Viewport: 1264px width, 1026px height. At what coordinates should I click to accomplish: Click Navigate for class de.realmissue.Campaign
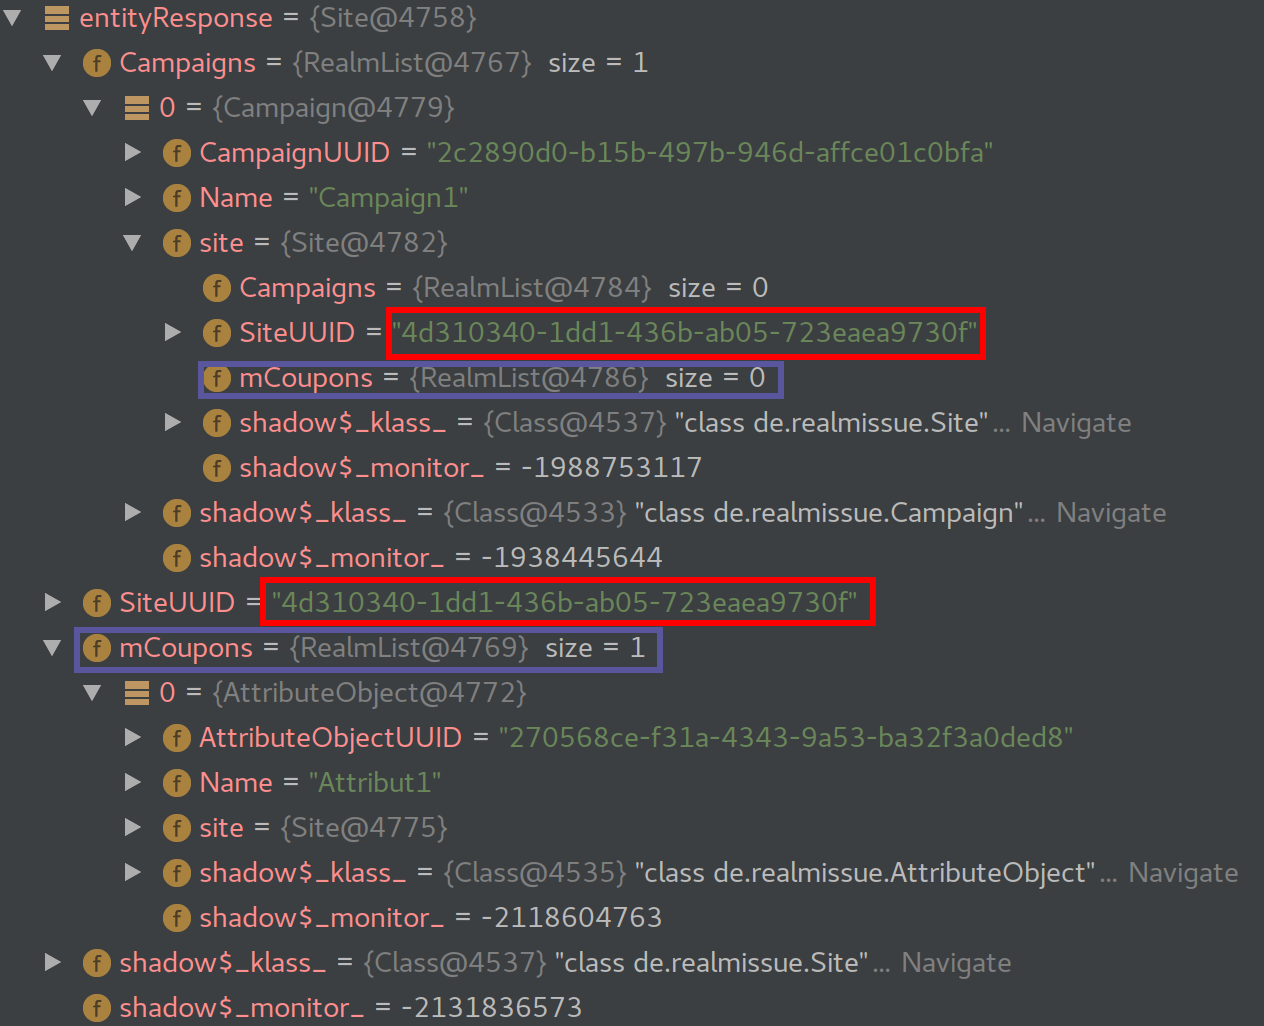click(x=1111, y=513)
